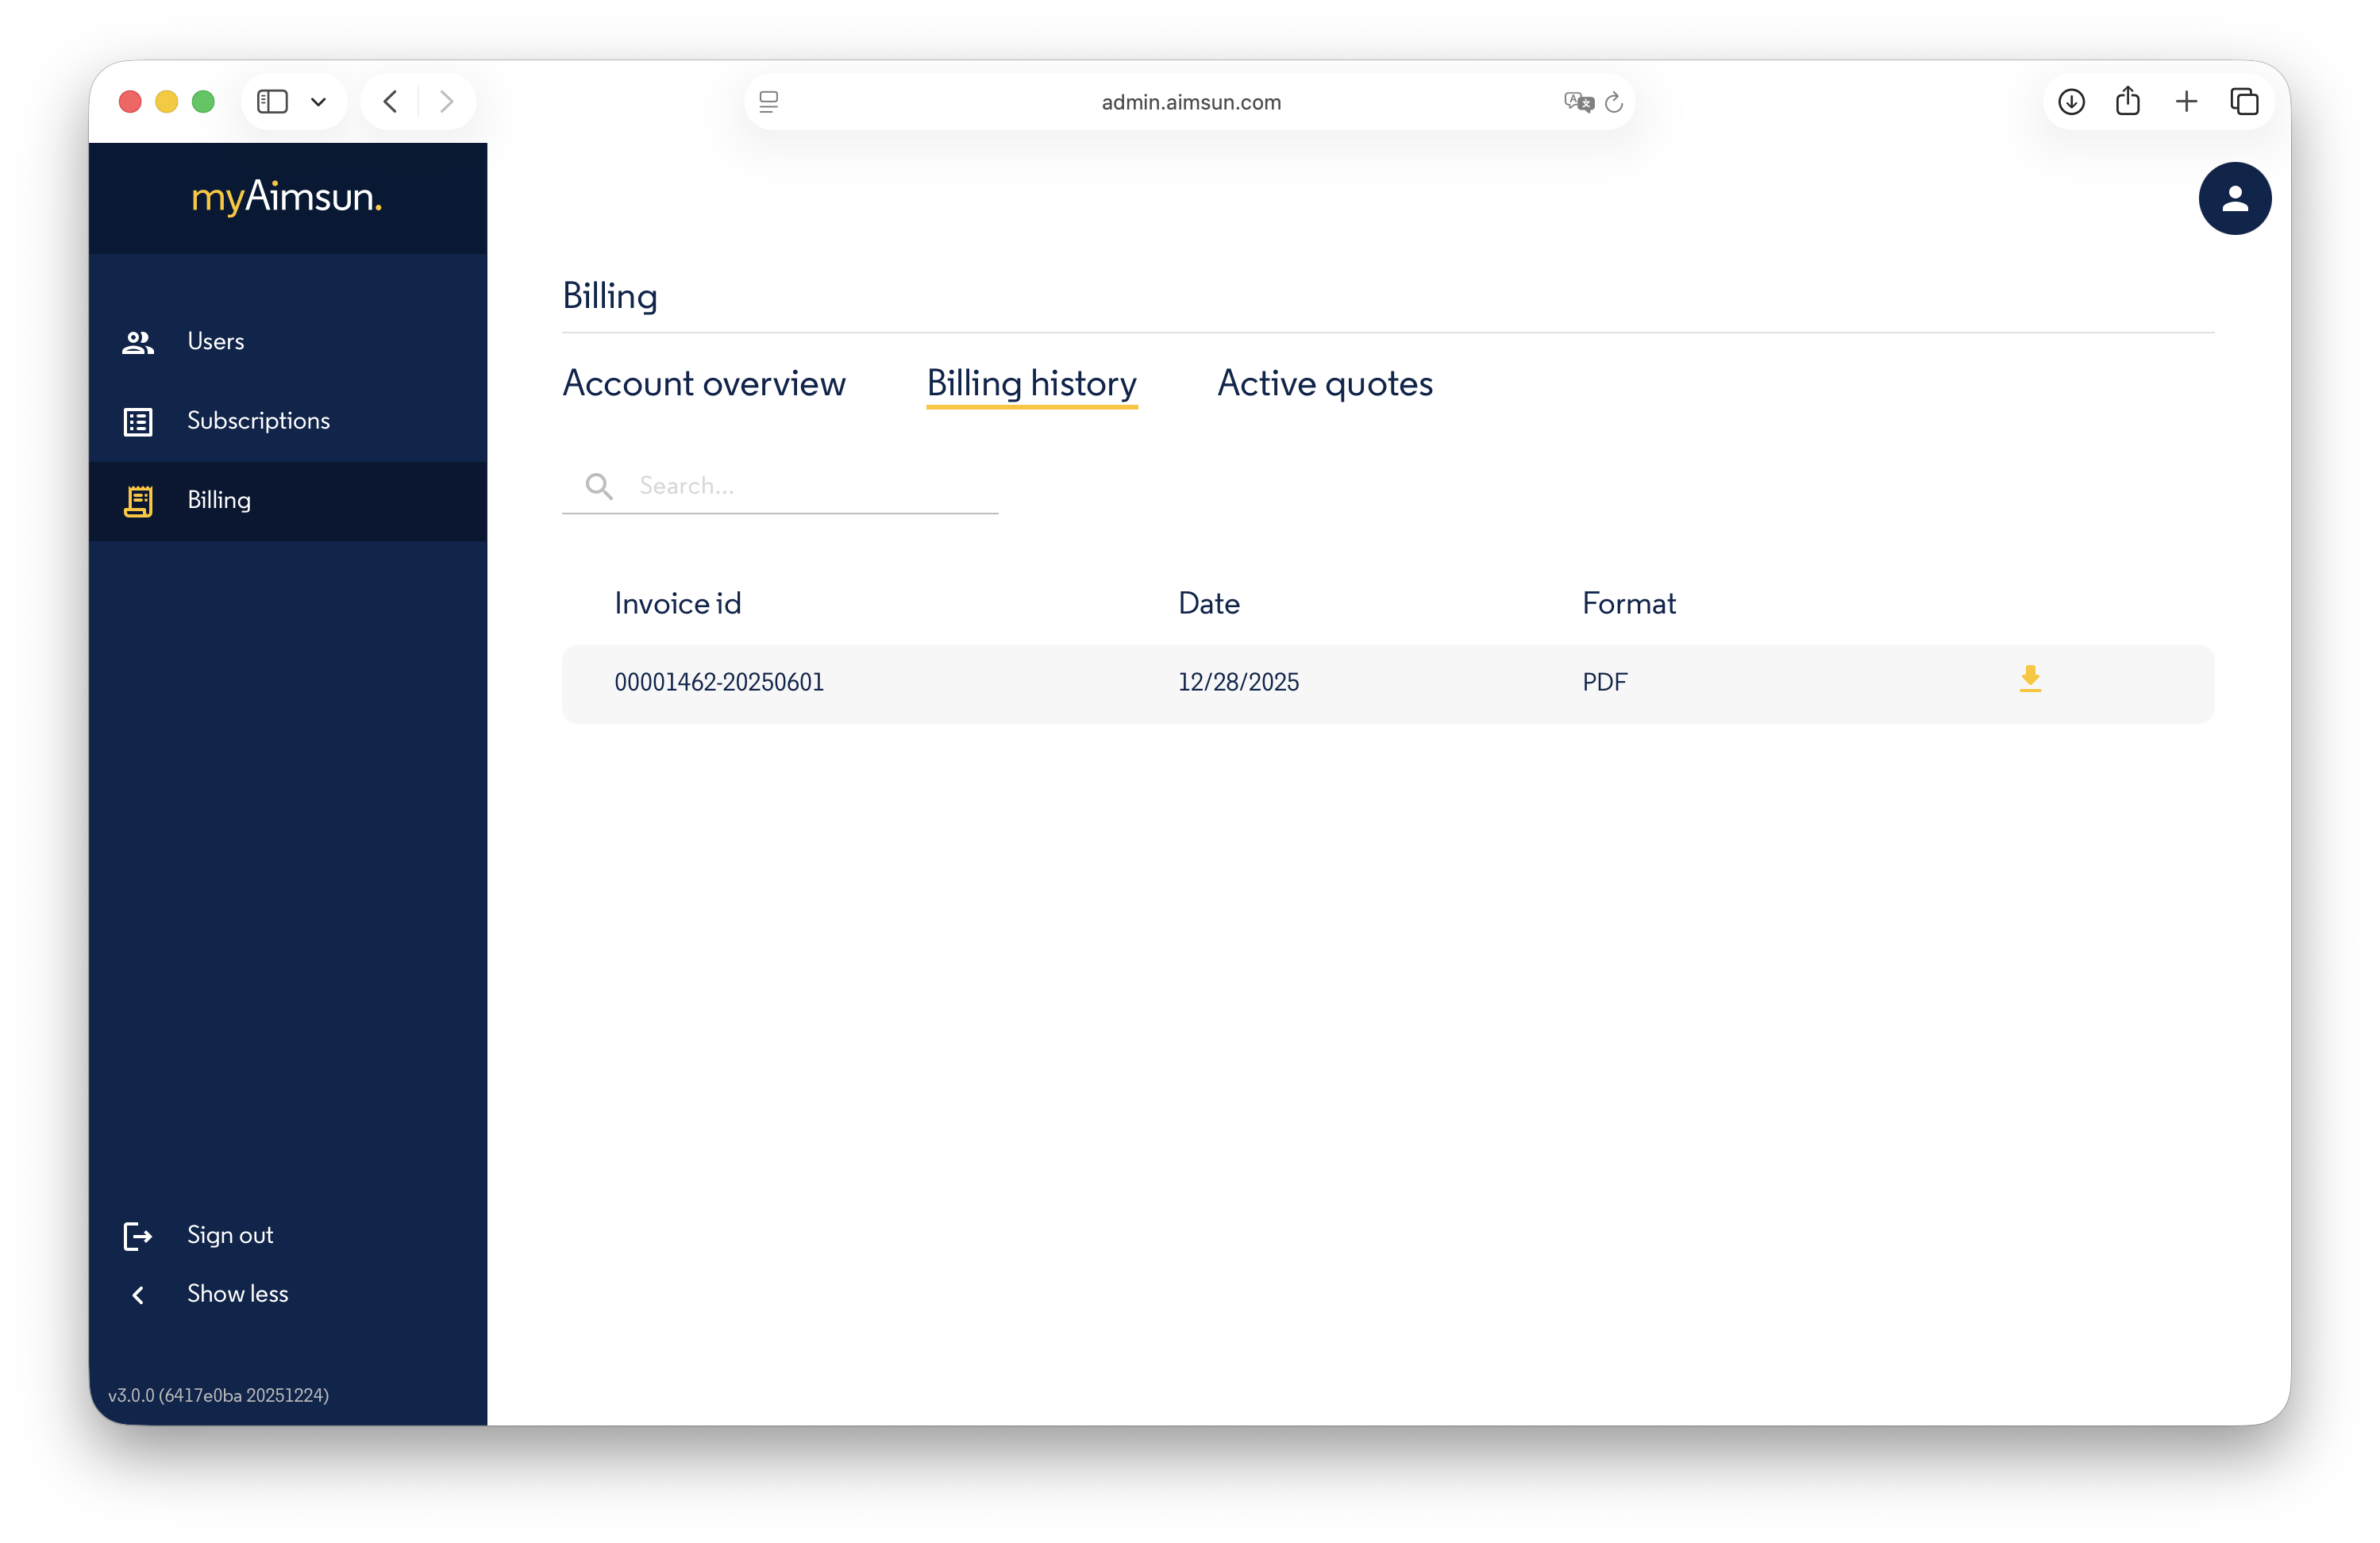Open the Users section in the sidebar
Image resolution: width=2380 pixels, height=1543 pixels.
click(216, 341)
